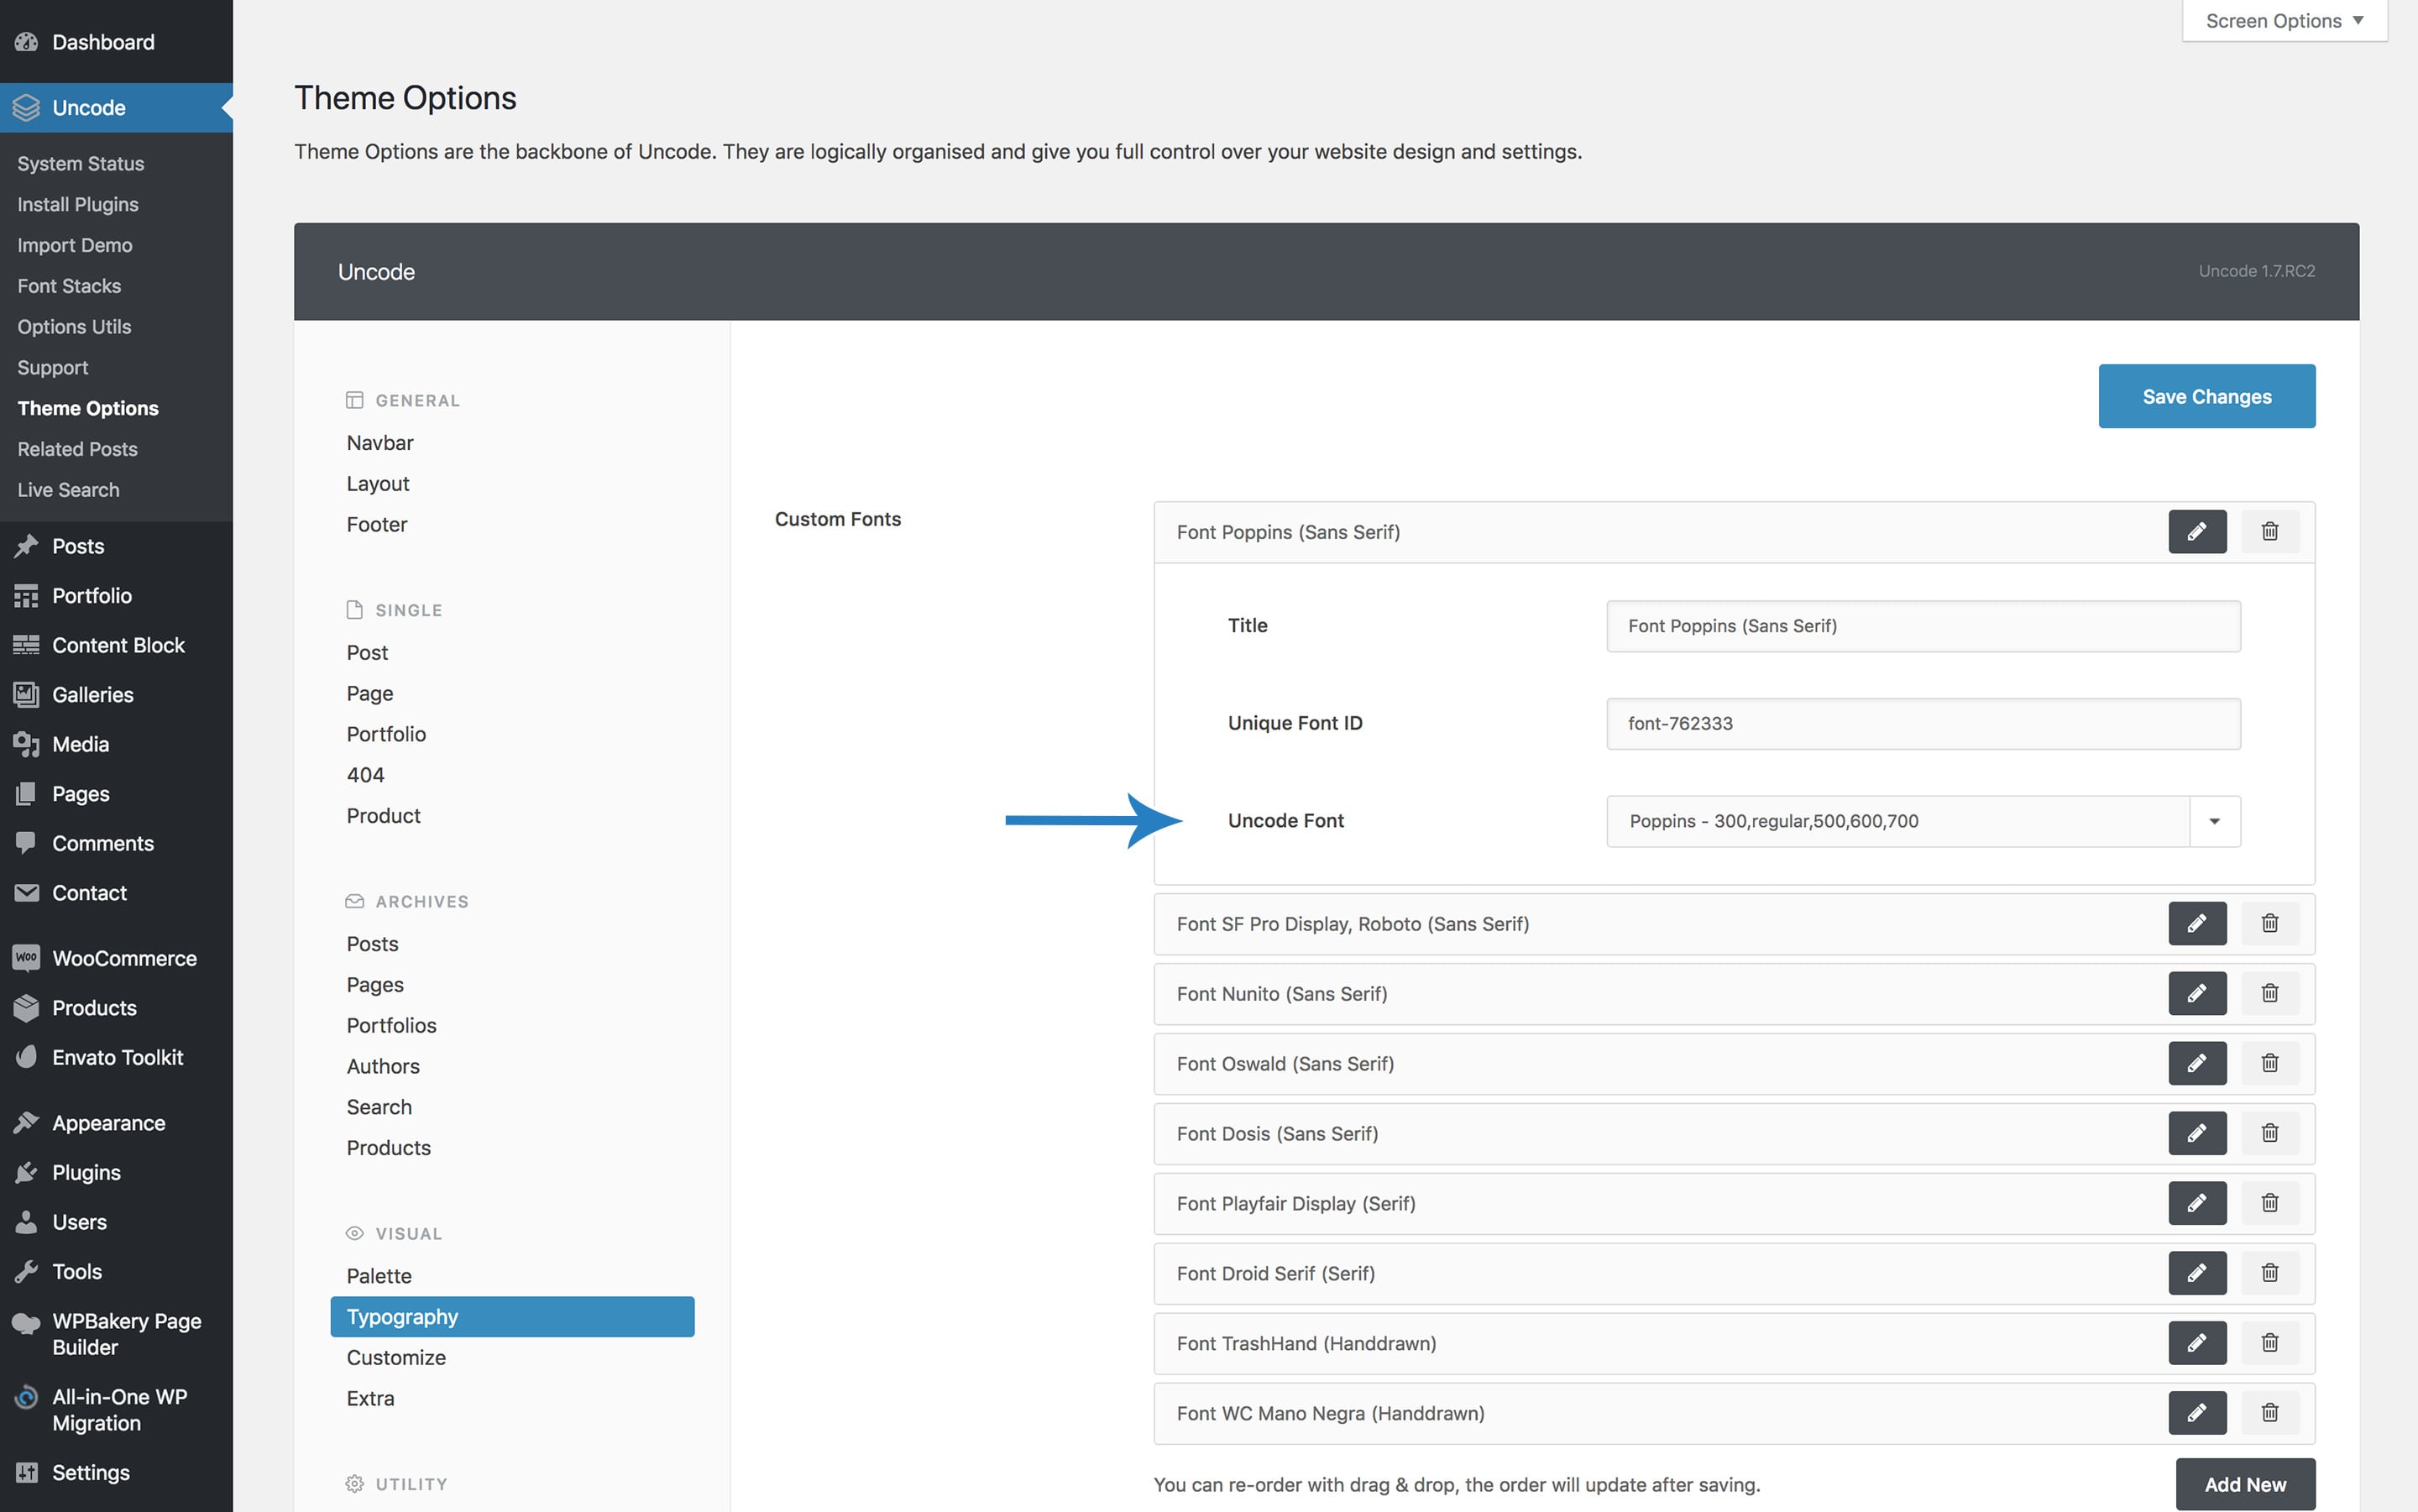Click the delete icon for Font Poppins
Screen dimensions: 2418x1512
coord(2270,531)
